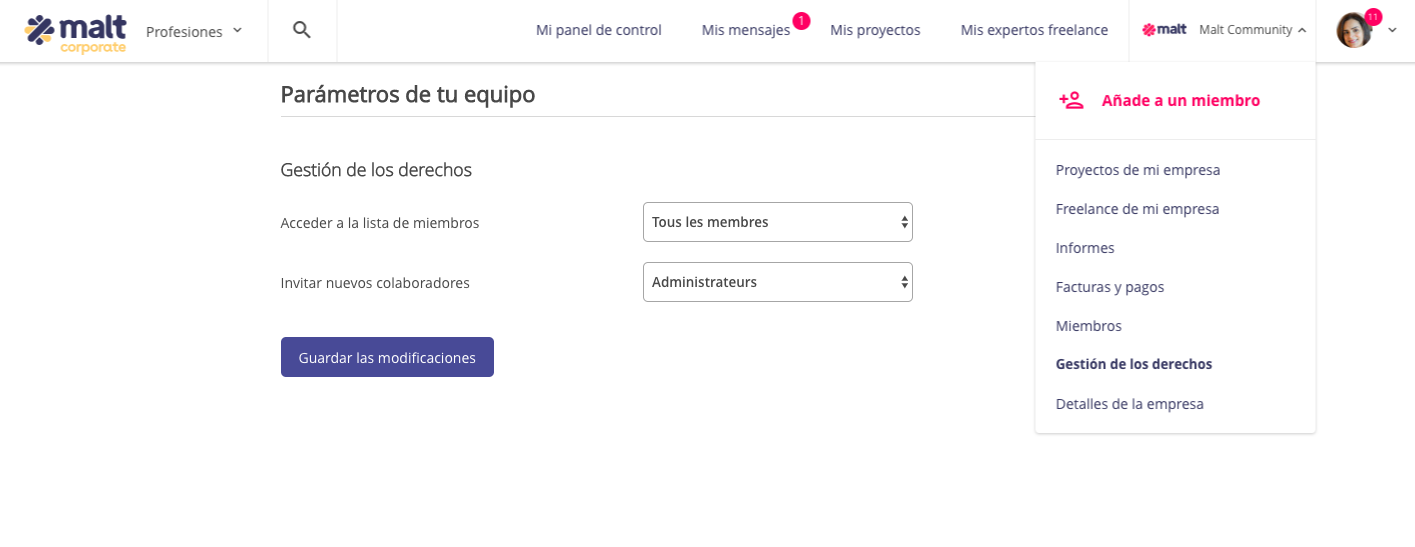Click the 'Gestión de los derechos' section heading
Screen dimensions: 1415x547
point(376,170)
